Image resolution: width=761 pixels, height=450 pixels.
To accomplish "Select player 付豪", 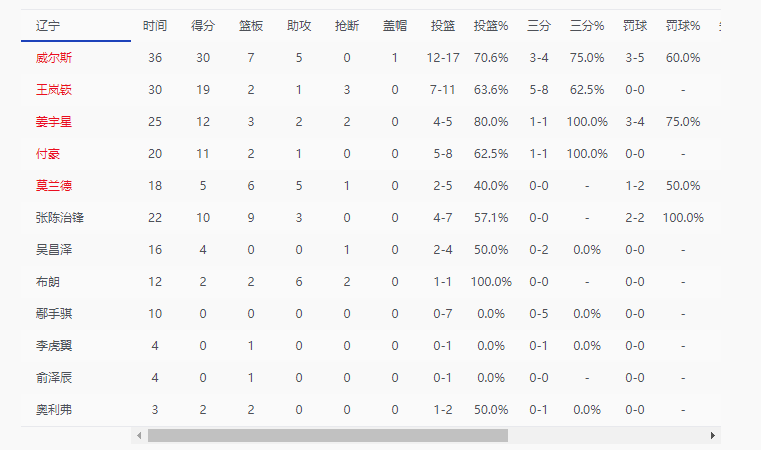I will (x=47, y=154).
